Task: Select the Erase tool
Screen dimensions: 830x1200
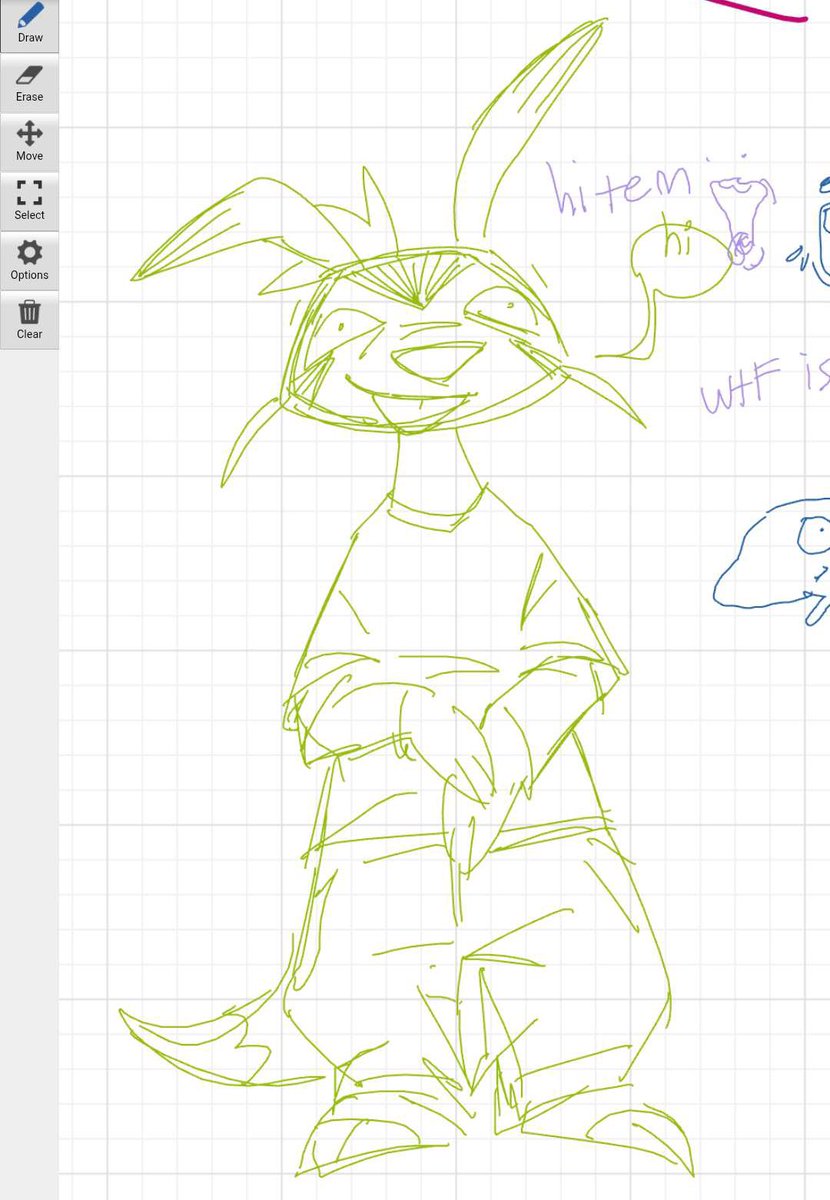Action: 29,83
